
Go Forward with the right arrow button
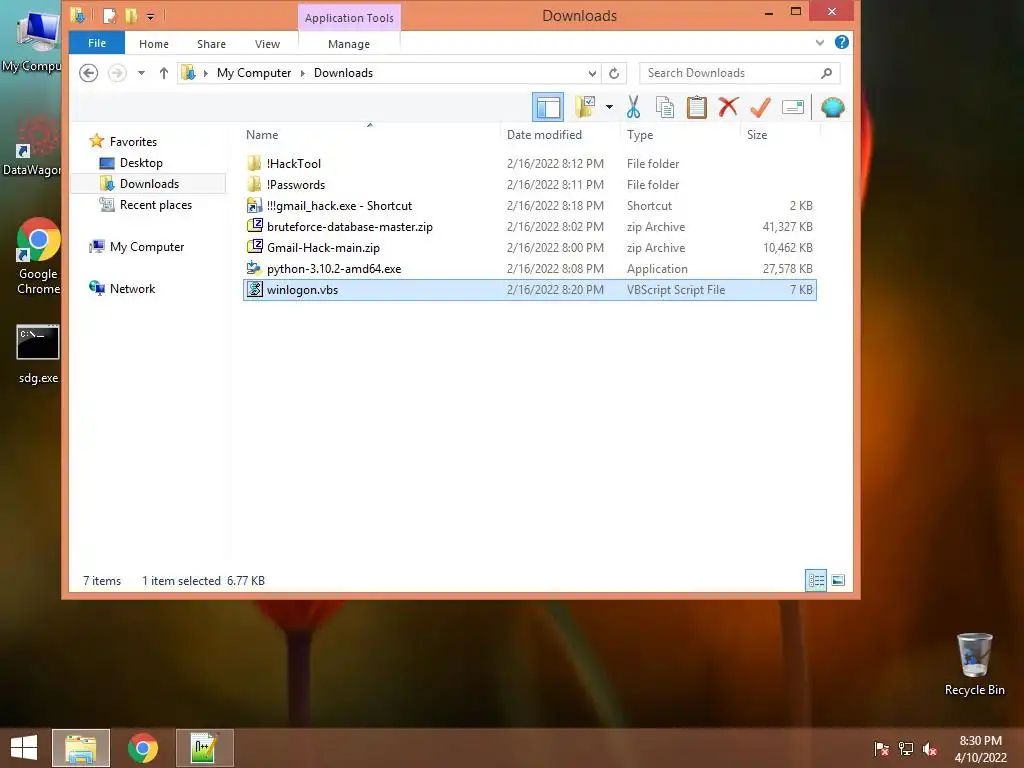pos(117,72)
